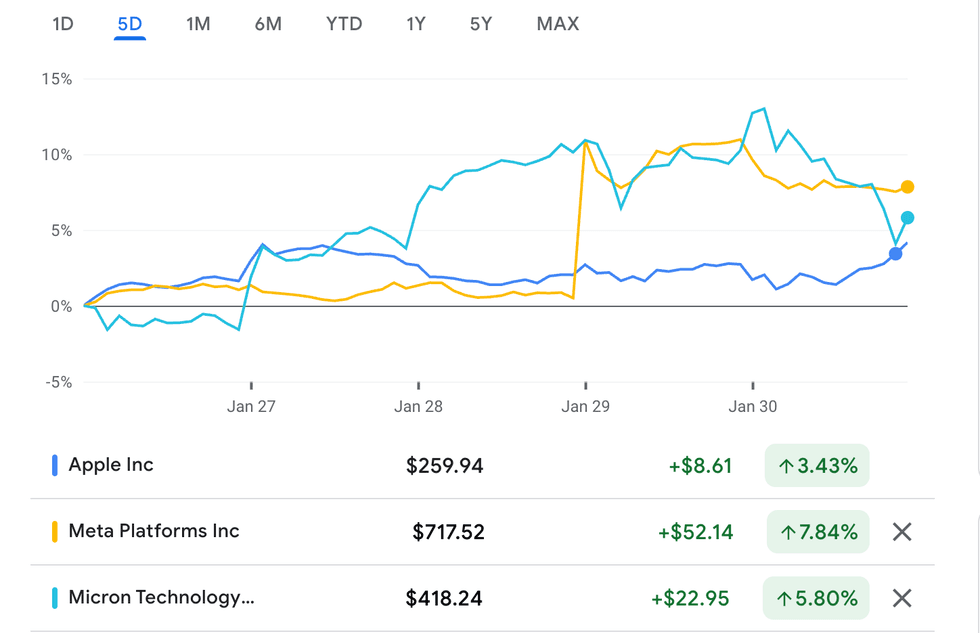Screen dimensions: 980x633
Task: Open the MAX time range
Action: pyautogui.click(x=557, y=24)
